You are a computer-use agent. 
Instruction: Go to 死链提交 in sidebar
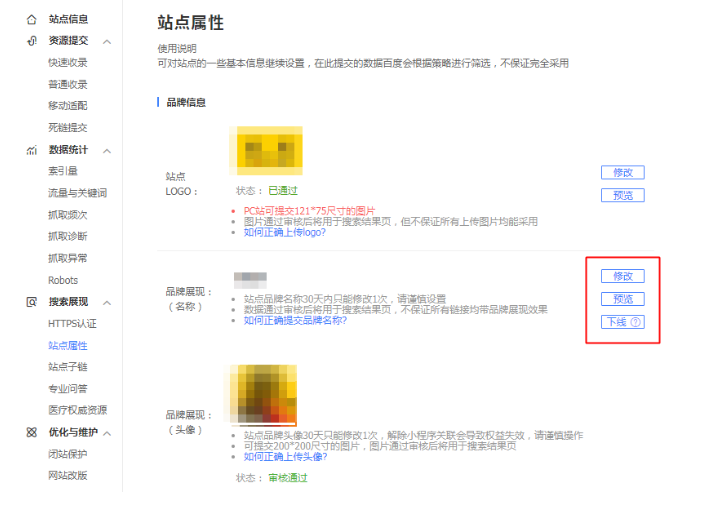tap(67, 128)
